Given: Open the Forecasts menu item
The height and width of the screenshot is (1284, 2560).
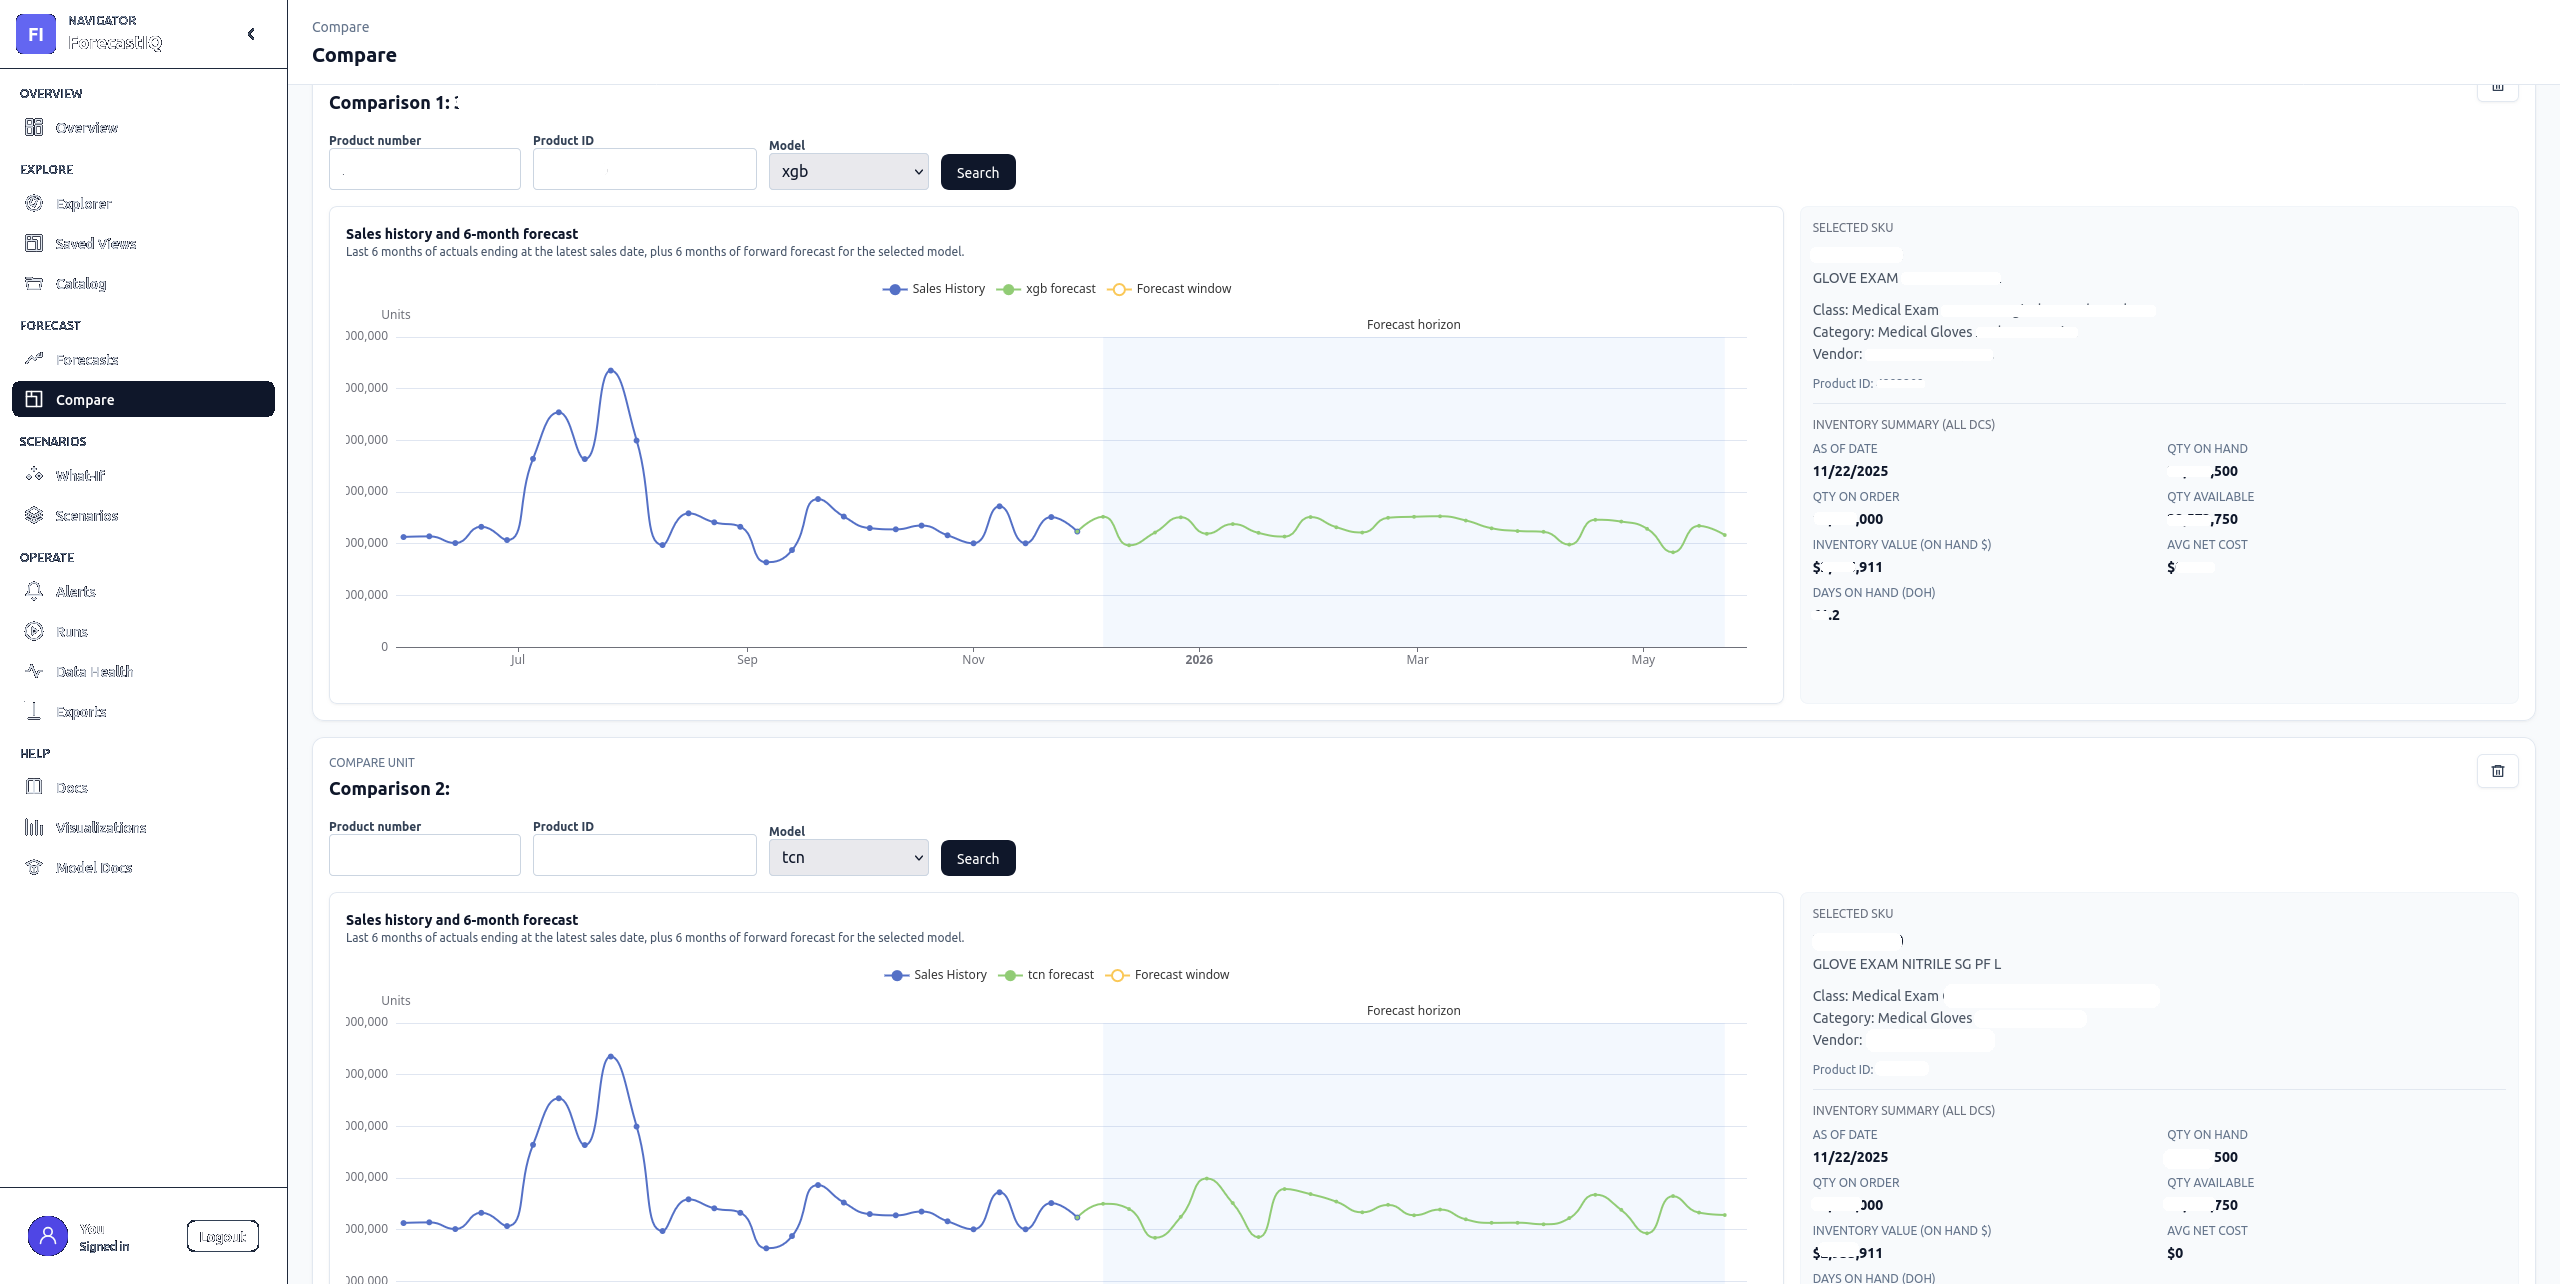Looking at the screenshot, I should pyautogui.click(x=143, y=359).
